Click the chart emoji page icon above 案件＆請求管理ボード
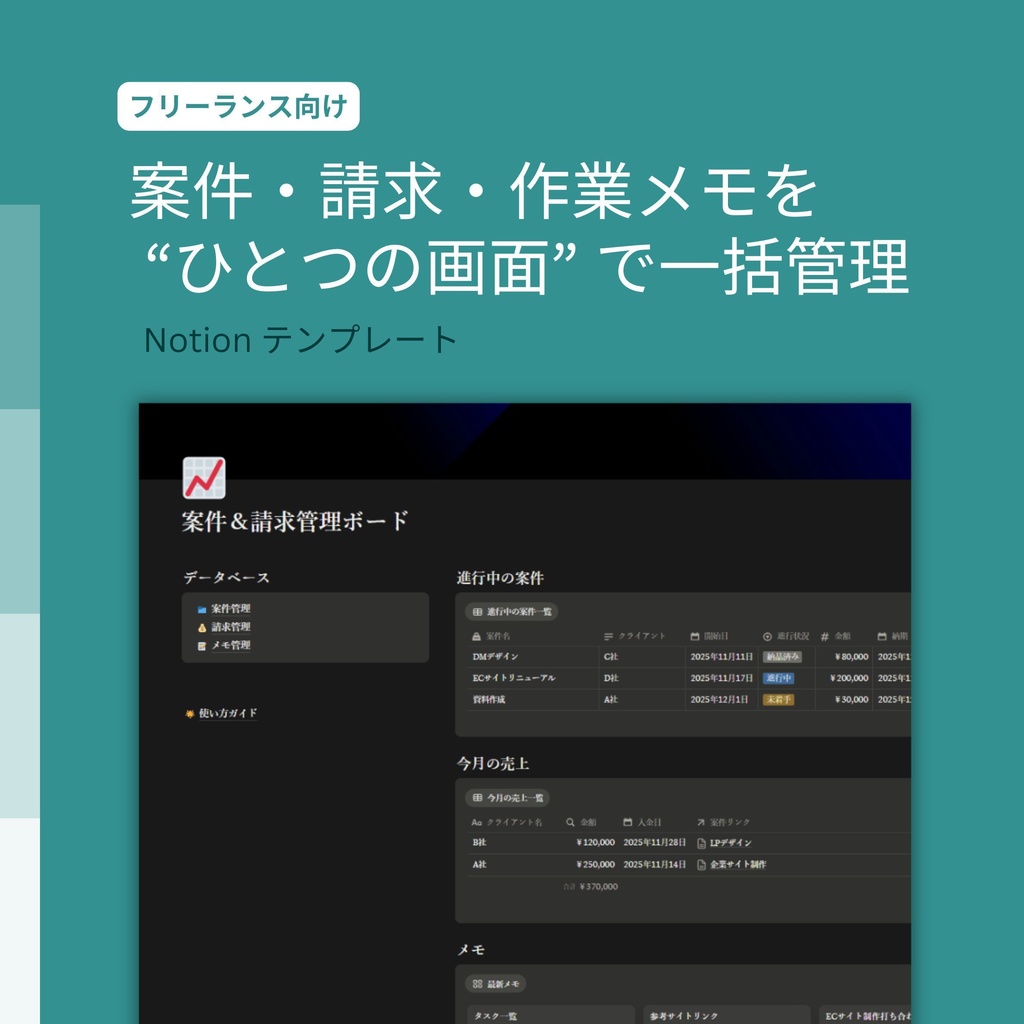The image size is (1024, 1024). (203, 478)
